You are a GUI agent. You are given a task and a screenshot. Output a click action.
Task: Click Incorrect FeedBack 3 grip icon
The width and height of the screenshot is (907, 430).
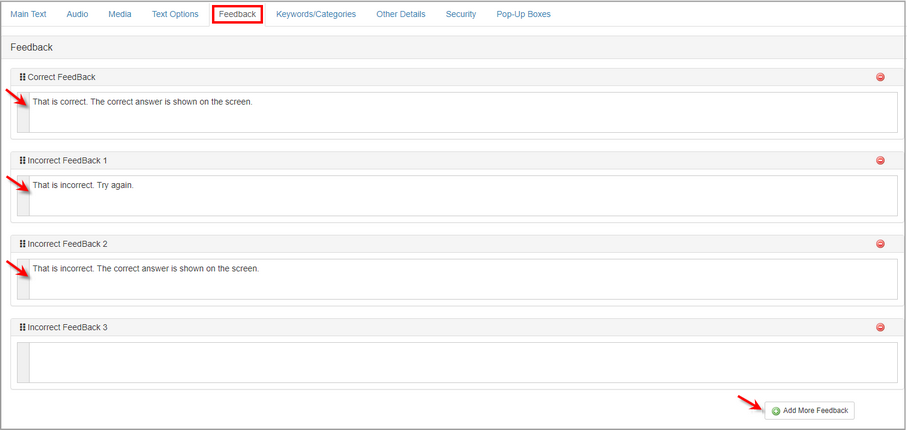[x=22, y=327]
